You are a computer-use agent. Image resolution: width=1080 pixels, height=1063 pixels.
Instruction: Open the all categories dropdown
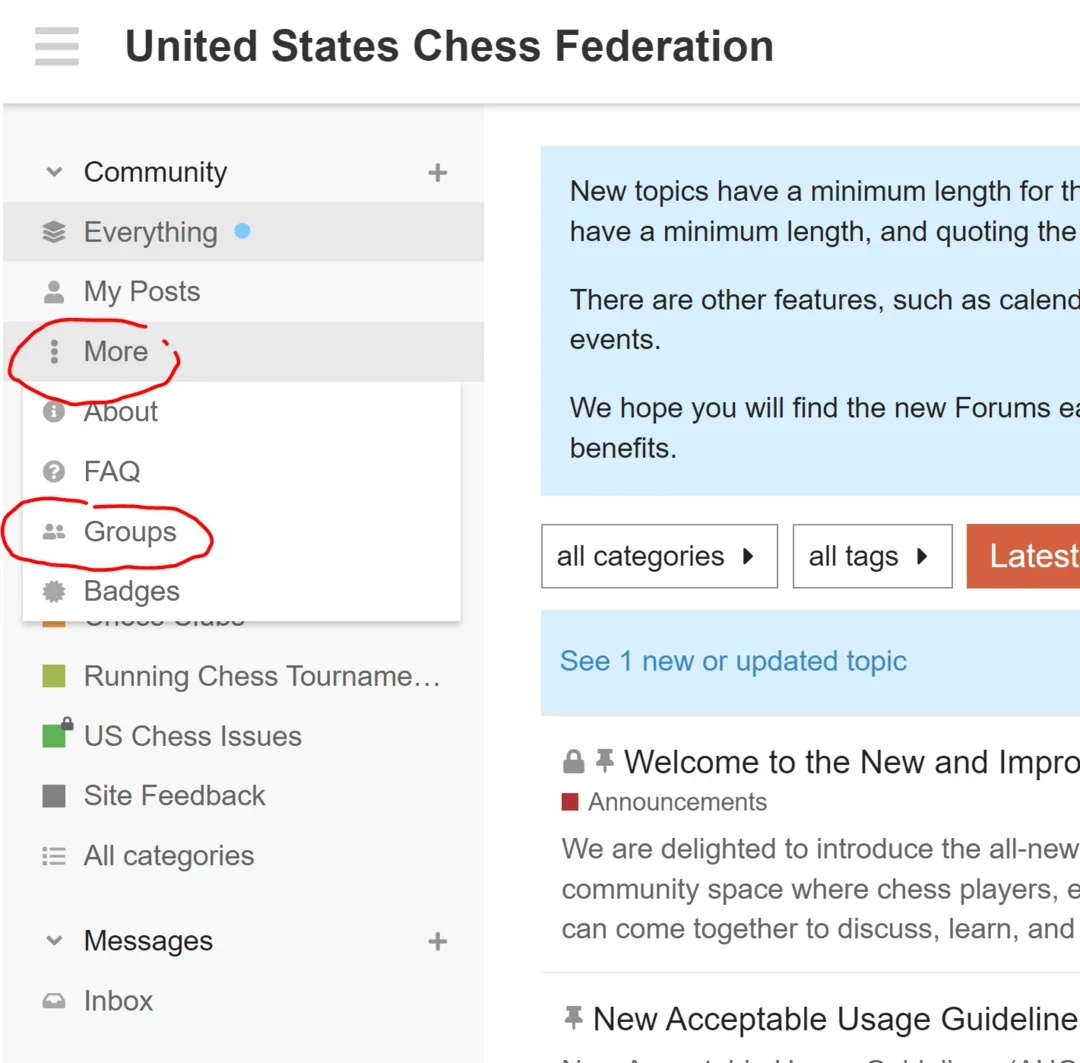[659, 556]
